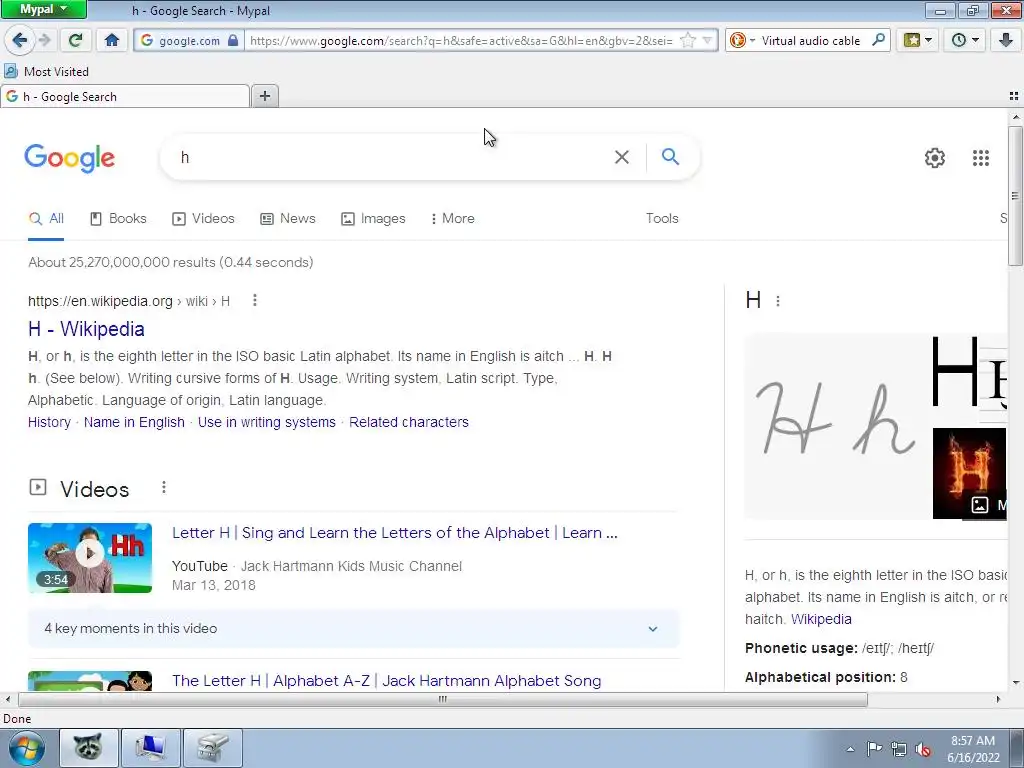
Task: Select the 'h - Google Search' tab
Action: point(125,97)
